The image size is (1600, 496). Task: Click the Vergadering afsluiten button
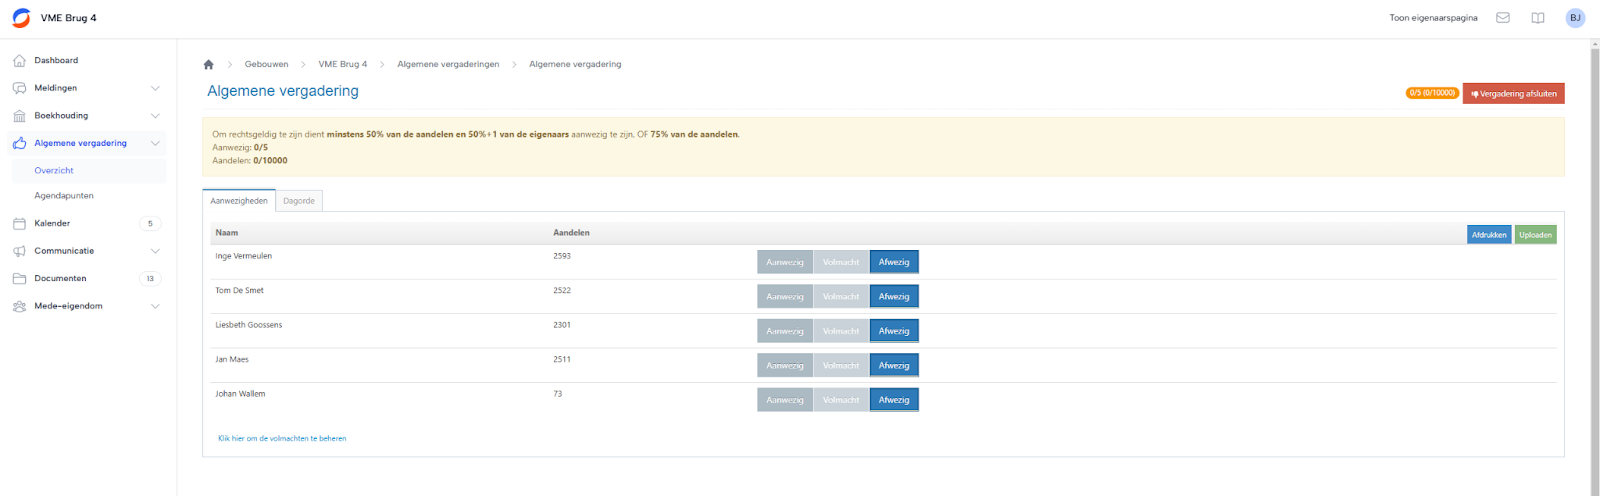tap(1513, 94)
